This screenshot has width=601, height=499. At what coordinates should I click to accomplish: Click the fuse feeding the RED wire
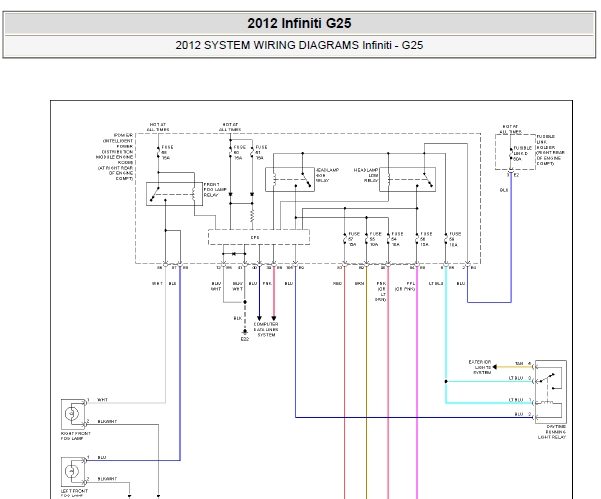(x=345, y=239)
